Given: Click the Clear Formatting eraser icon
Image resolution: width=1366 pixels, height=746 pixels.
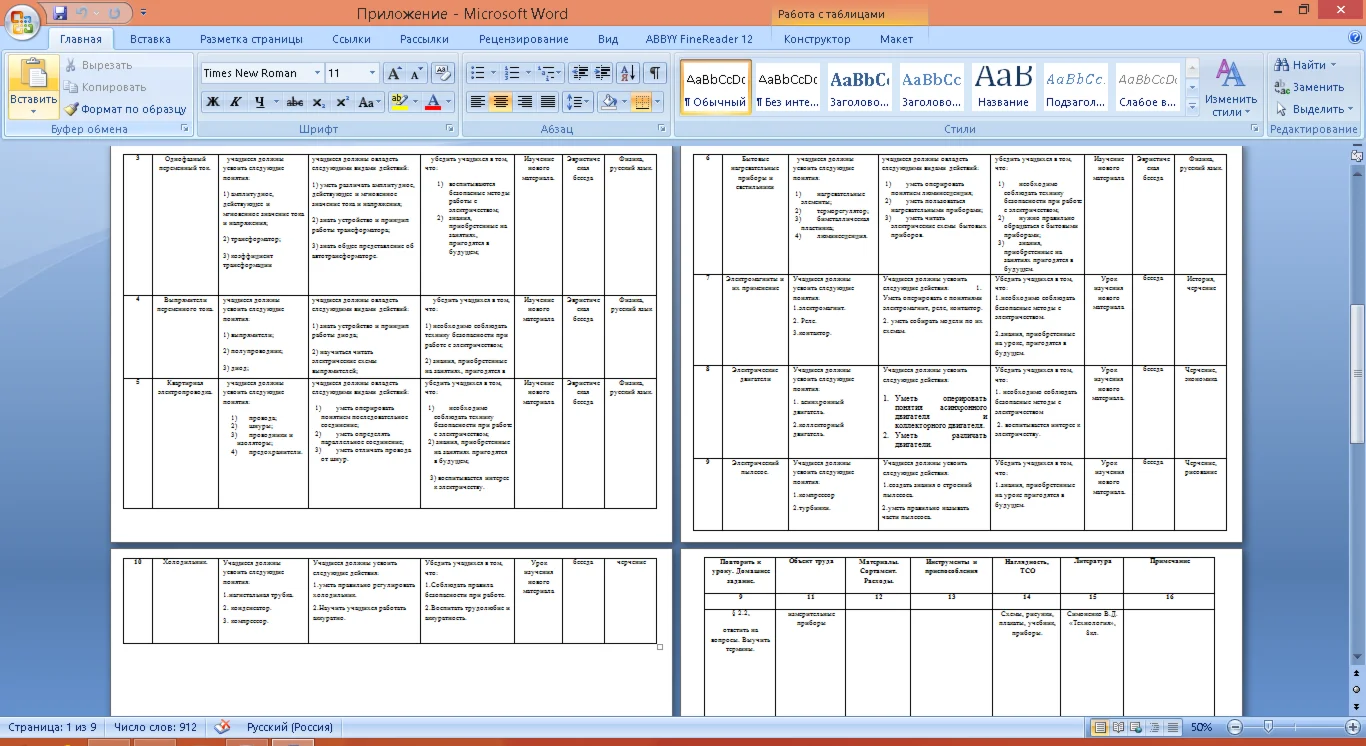Looking at the screenshot, I should (x=443, y=73).
